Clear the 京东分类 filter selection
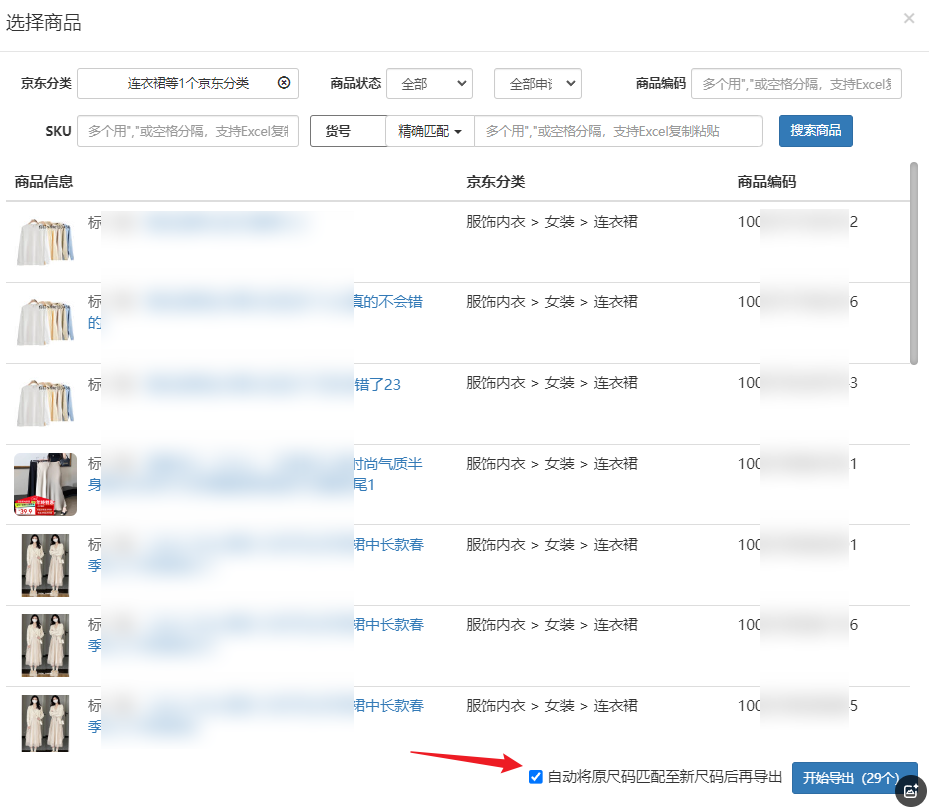 click(284, 83)
